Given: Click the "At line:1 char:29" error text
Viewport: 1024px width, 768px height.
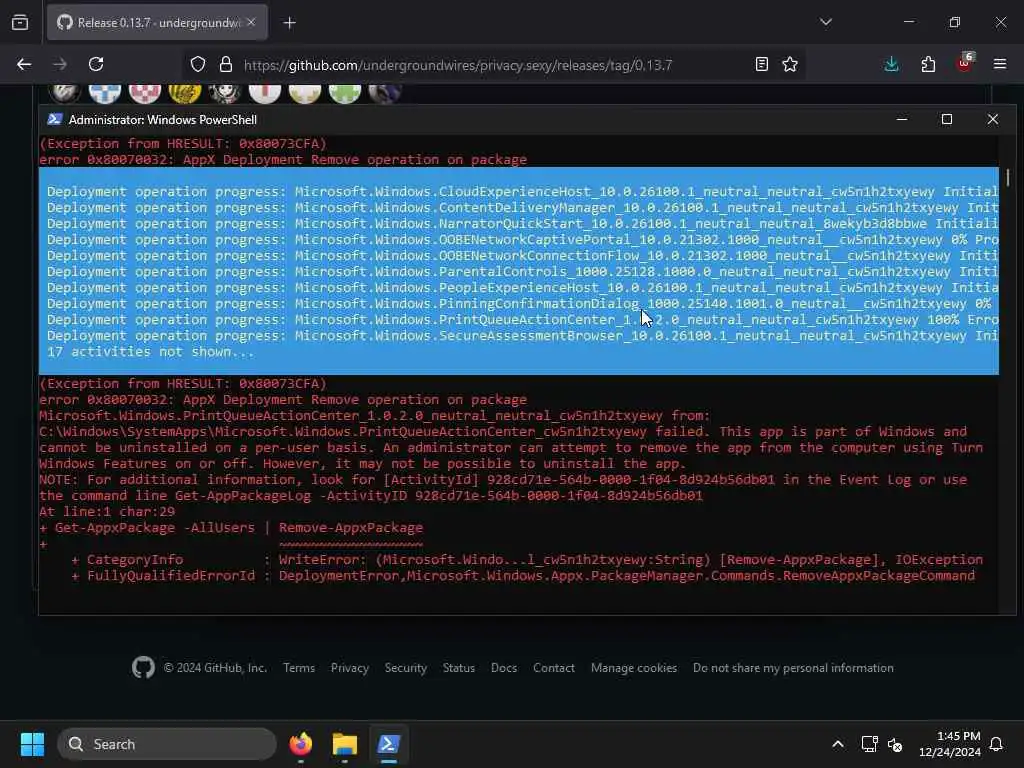Looking at the screenshot, I should tap(107, 511).
